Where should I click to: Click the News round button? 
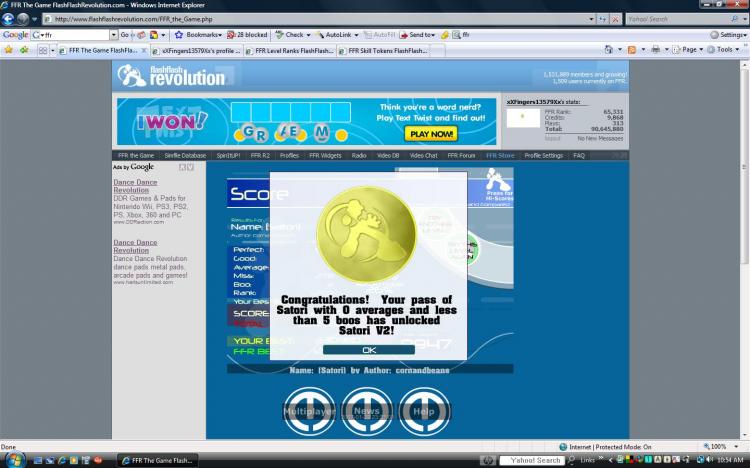[x=367, y=411]
